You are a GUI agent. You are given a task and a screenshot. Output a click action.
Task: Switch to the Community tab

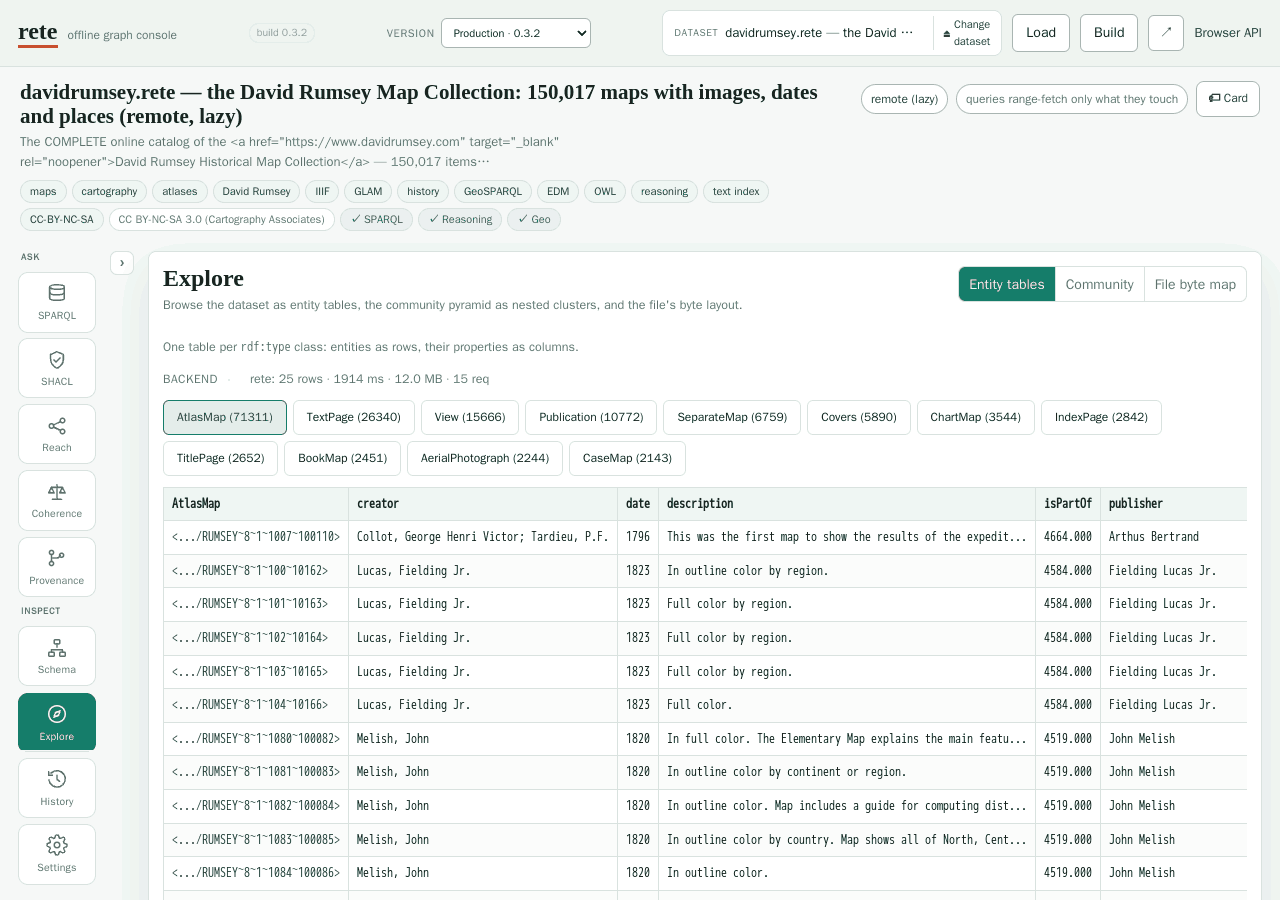point(1099,284)
